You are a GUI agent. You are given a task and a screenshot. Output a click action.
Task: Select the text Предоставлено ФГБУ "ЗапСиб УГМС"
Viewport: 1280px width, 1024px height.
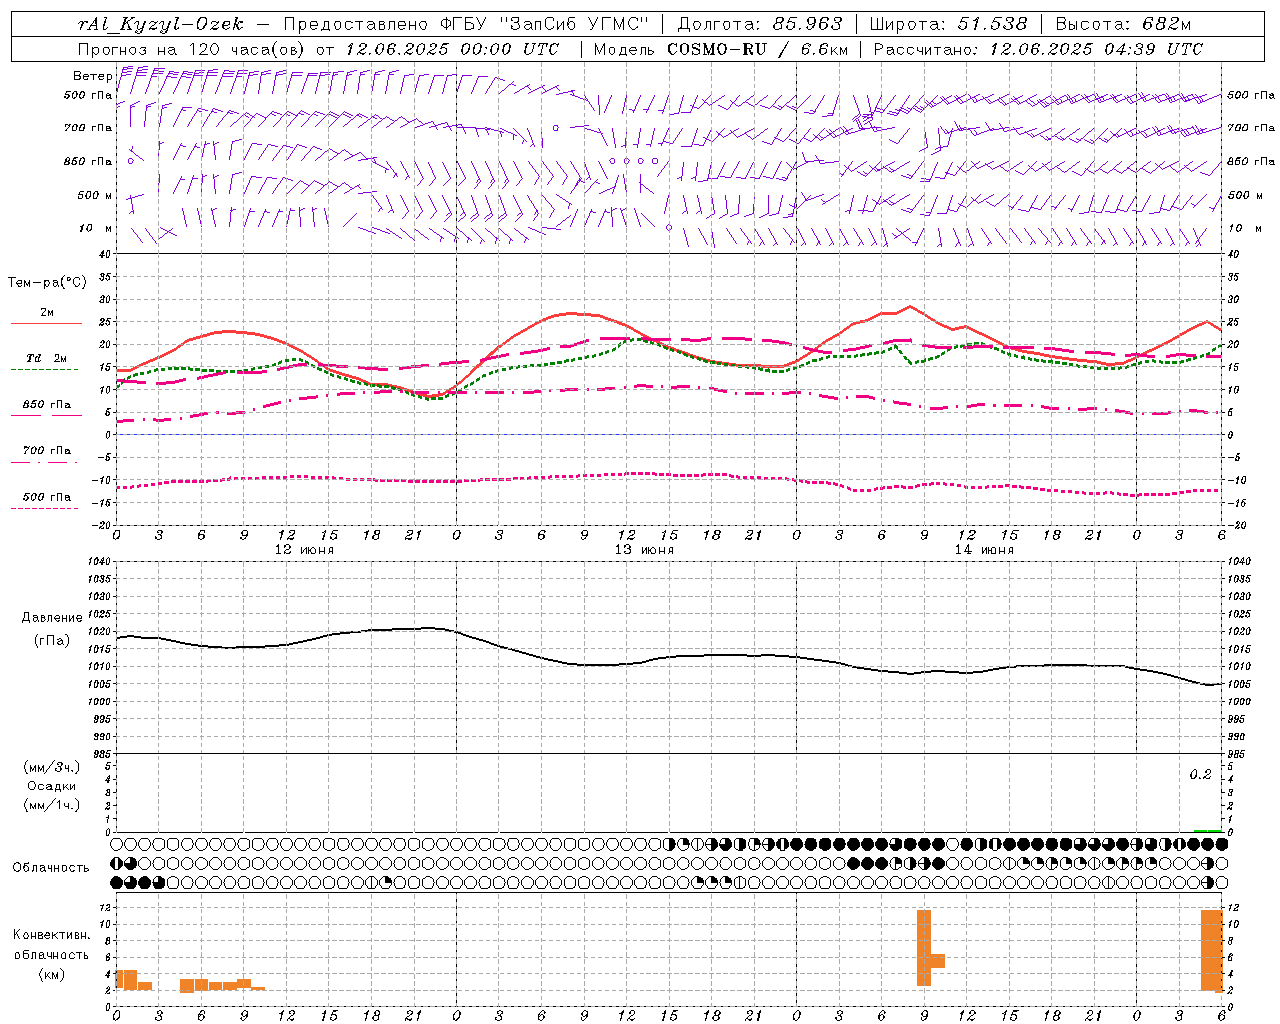pyautogui.click(x=467, y=24)
